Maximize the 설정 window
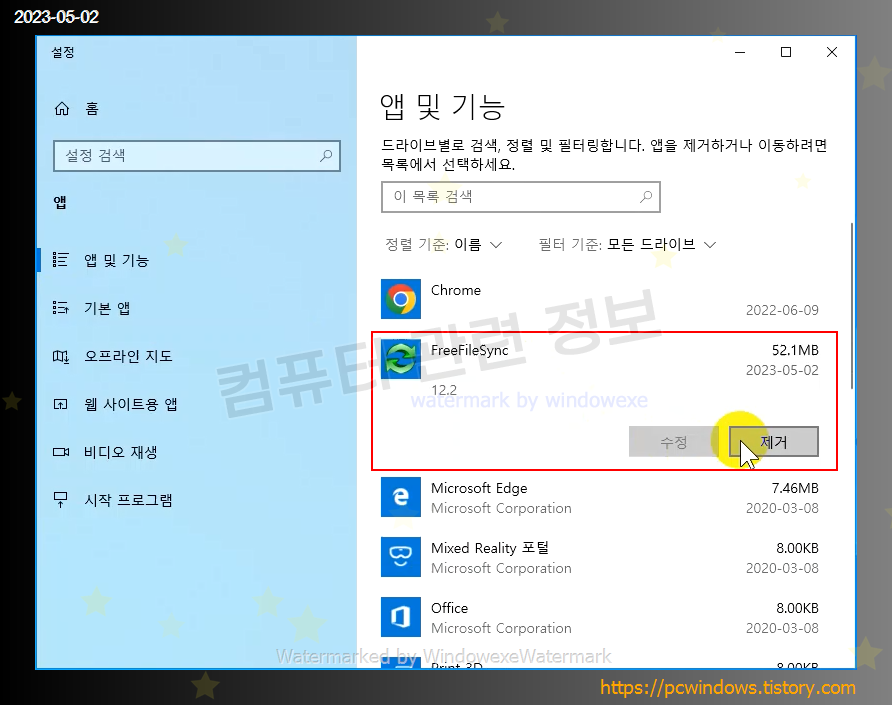Viewport: 892px width, 705px height. coord(786,52)
